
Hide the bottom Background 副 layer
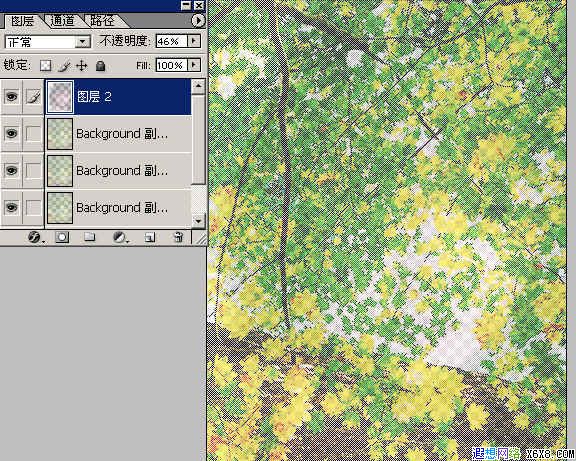pos(11,208)
